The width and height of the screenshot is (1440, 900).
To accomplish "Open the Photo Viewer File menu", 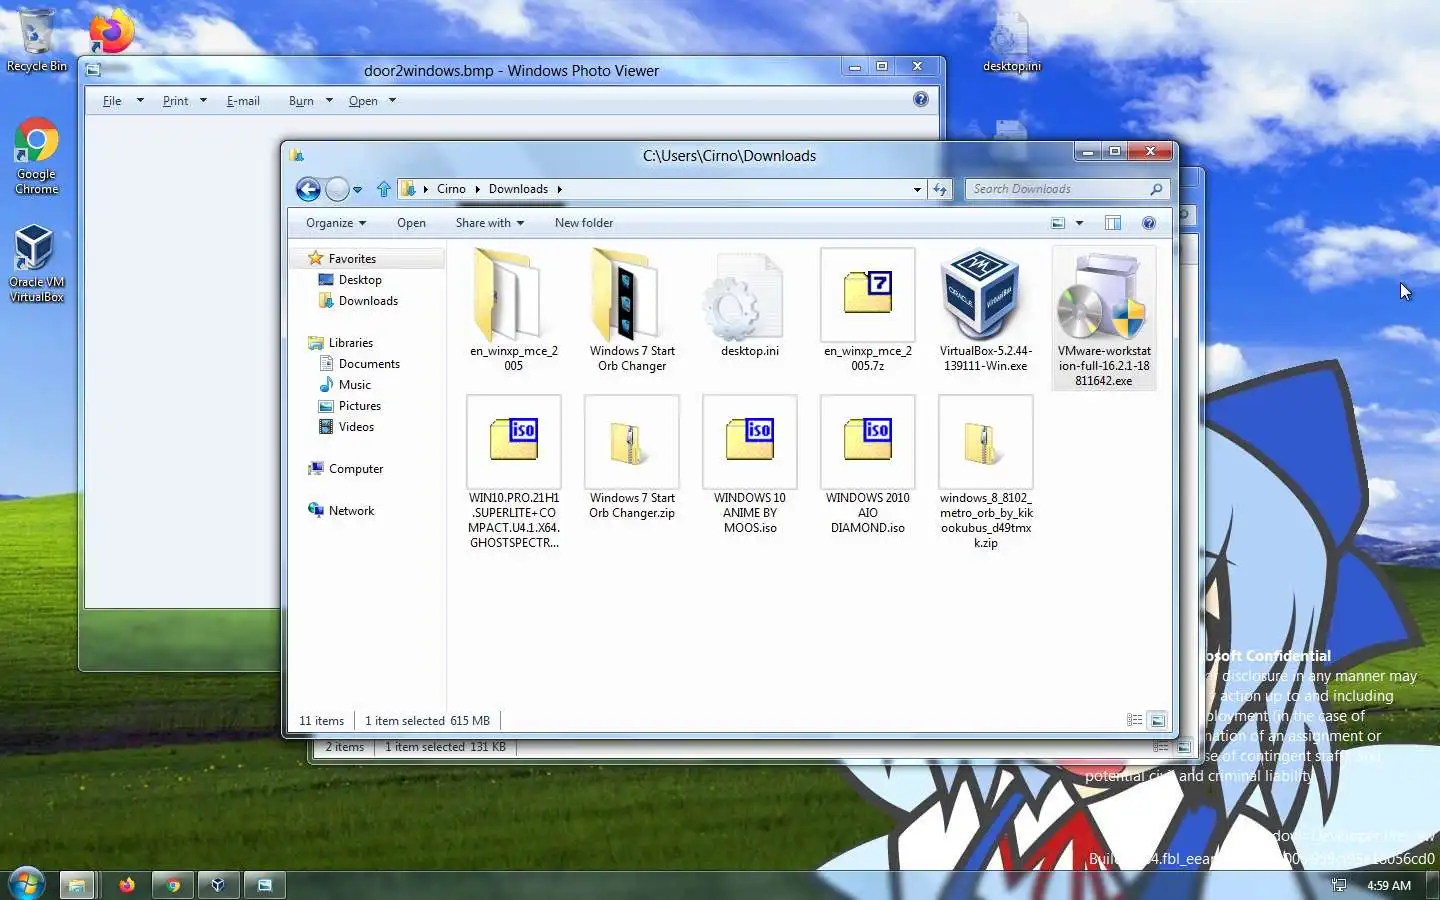I will 123,101.
